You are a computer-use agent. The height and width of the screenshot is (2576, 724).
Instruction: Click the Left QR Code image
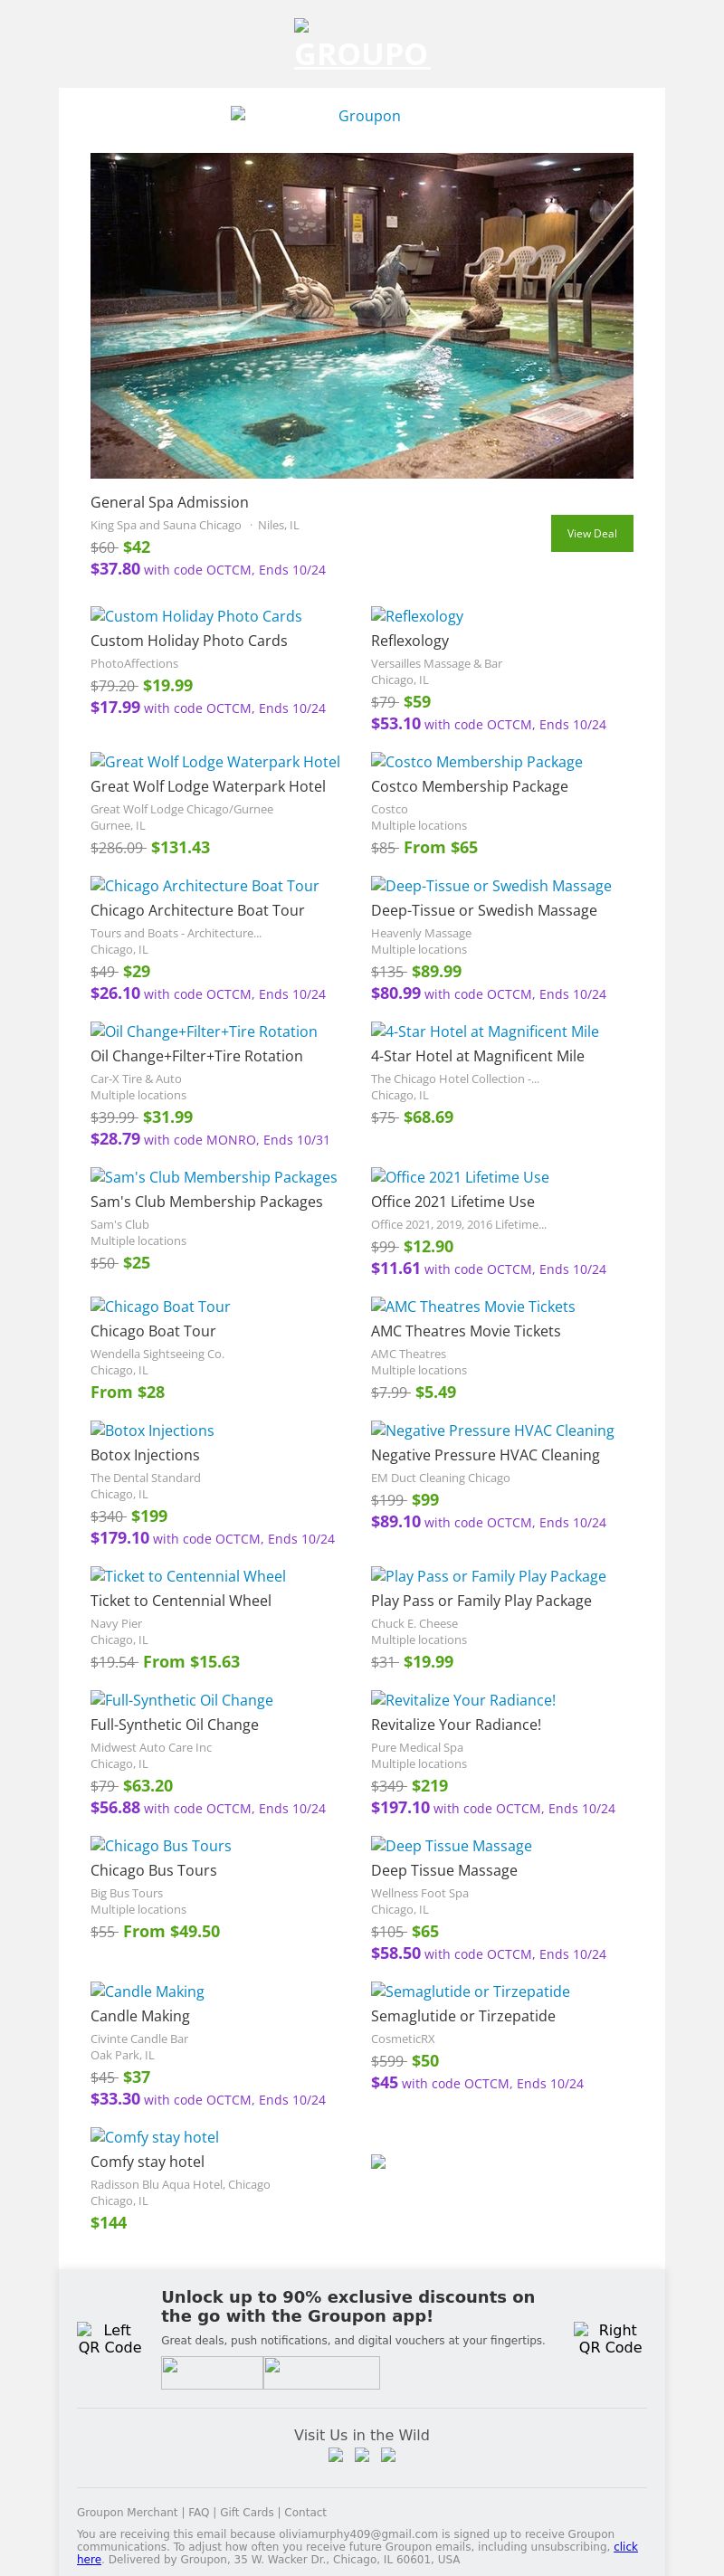110,2339
